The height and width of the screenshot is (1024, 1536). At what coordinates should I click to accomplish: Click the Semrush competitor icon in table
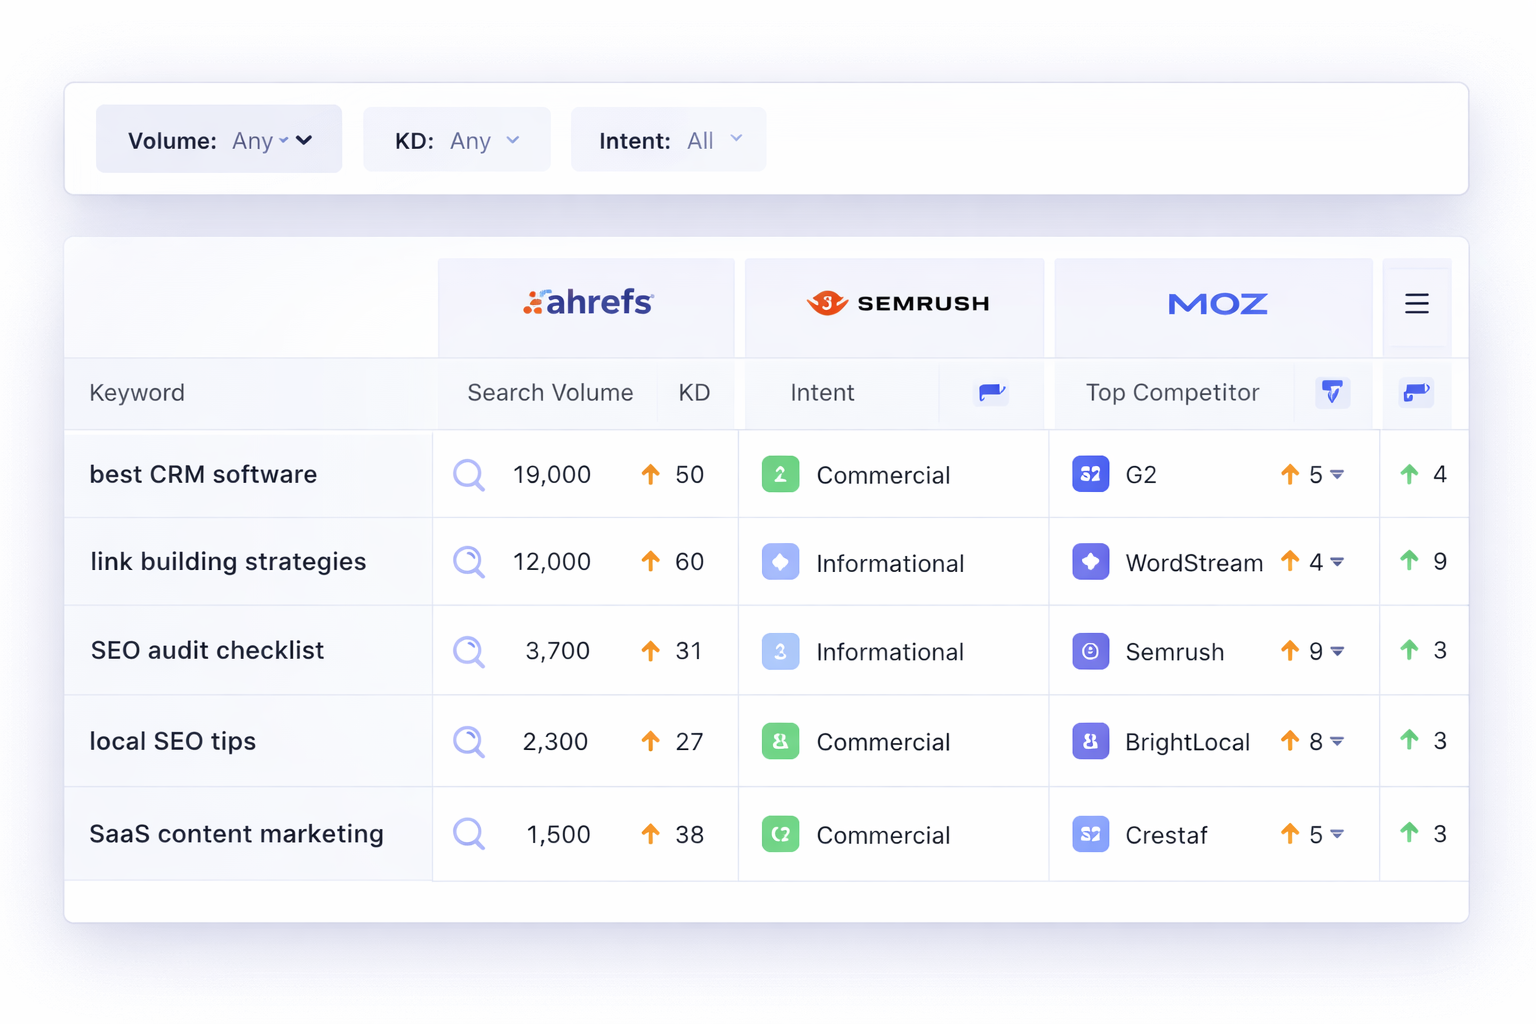[x=1091, y=651]
